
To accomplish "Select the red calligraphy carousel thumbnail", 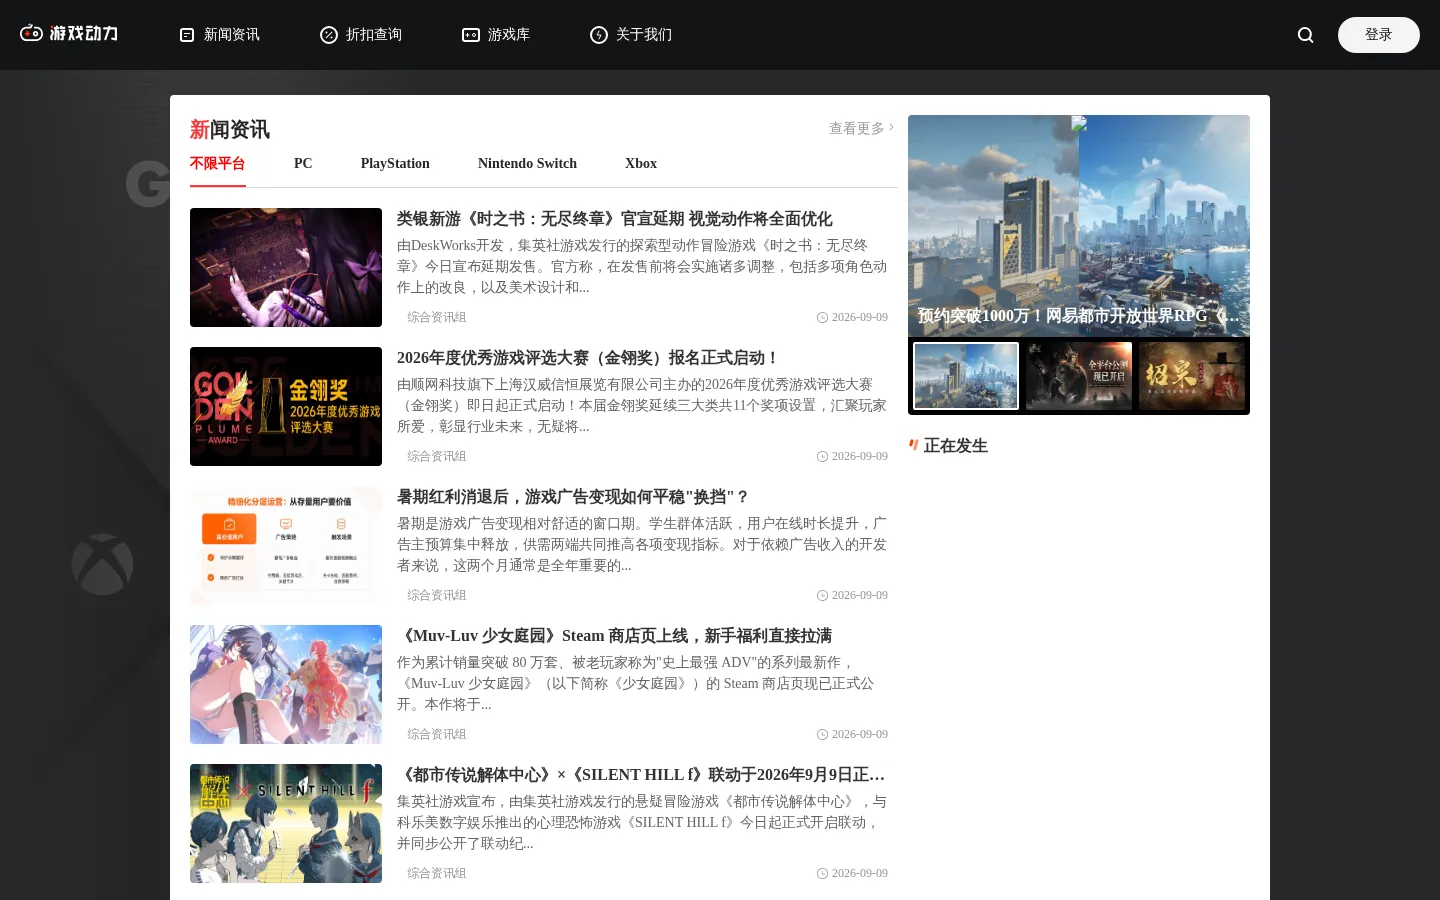I will [x=1192, y=376].
